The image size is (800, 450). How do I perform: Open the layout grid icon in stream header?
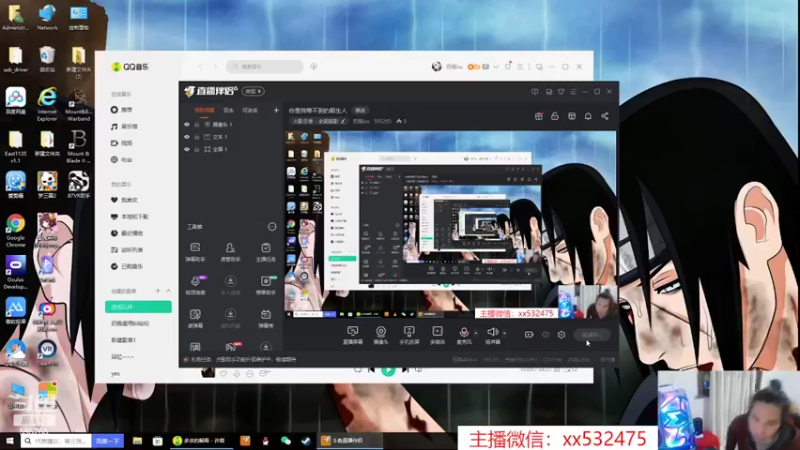coord(571,116)
